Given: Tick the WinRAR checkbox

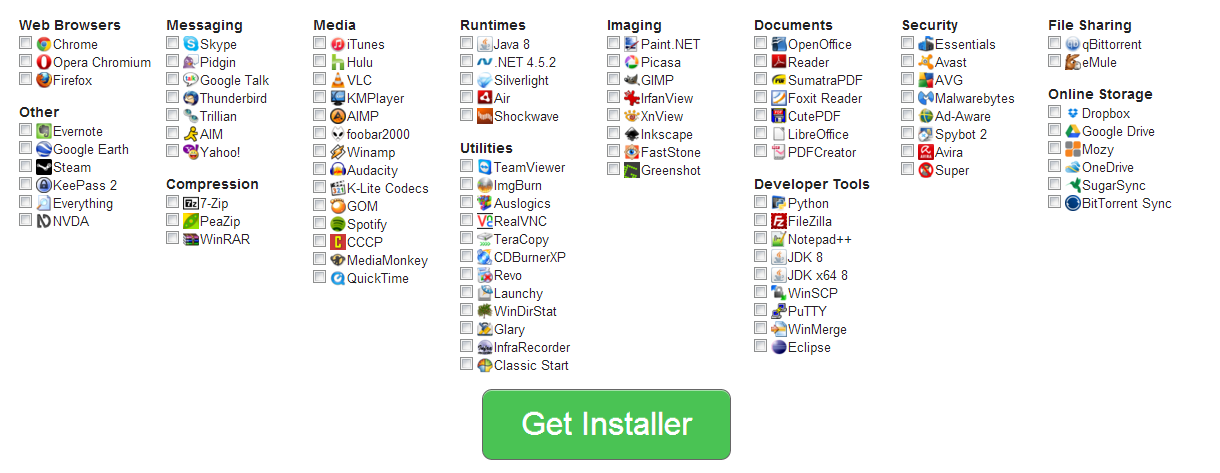Looking at the screenshot, I should (173, 238).
